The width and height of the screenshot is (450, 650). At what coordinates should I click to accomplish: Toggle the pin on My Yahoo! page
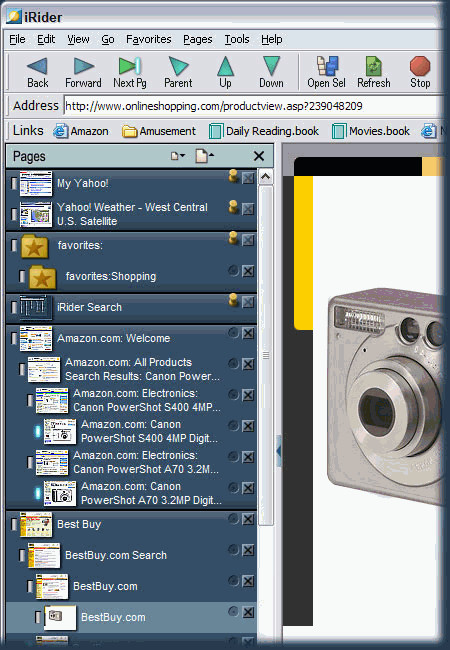[233, 176]
